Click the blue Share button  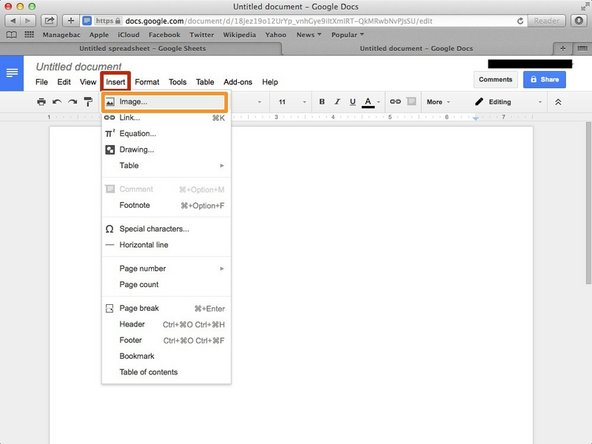click(544, 80)
